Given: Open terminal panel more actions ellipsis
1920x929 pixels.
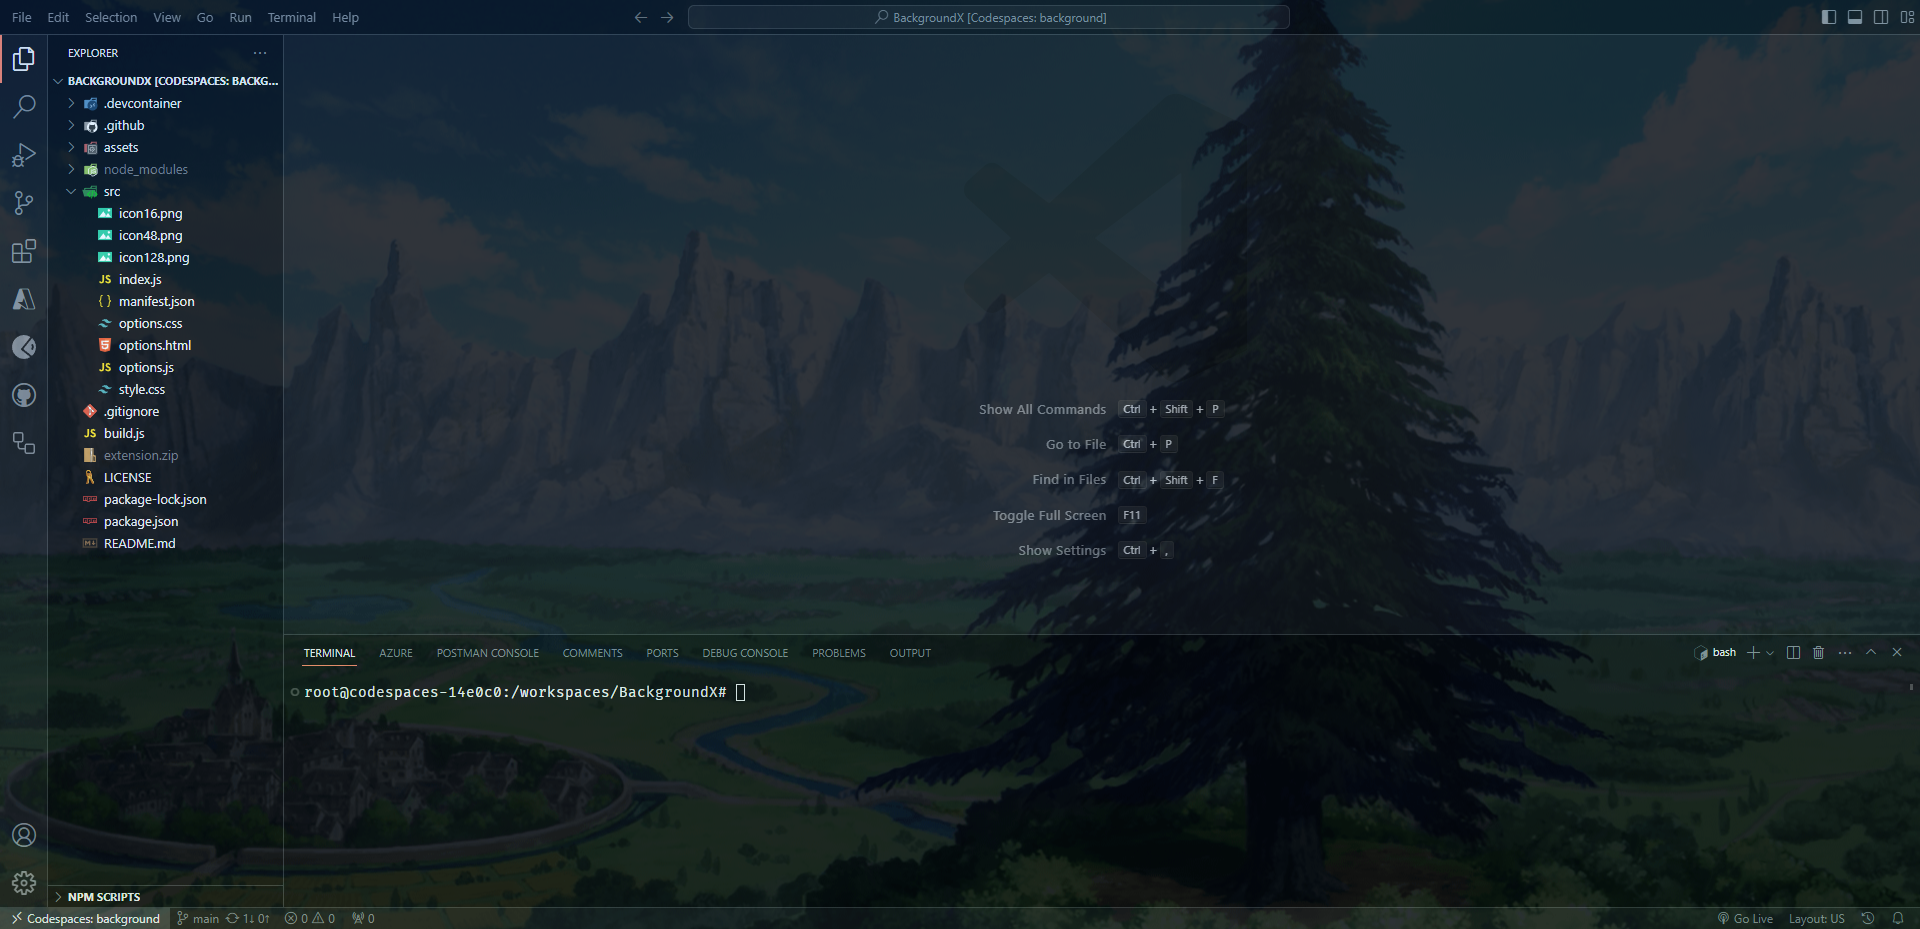Looking at the screenshot, I should click(x=1845, y=653).
